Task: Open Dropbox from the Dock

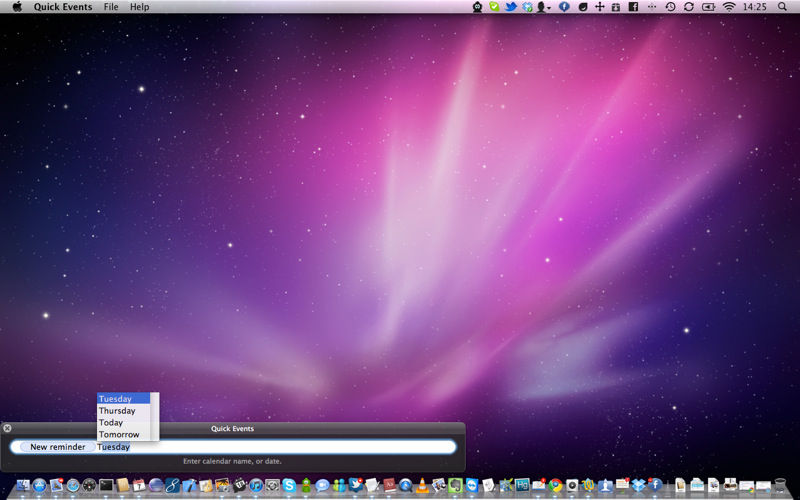Action: click(x=638, y=485)
